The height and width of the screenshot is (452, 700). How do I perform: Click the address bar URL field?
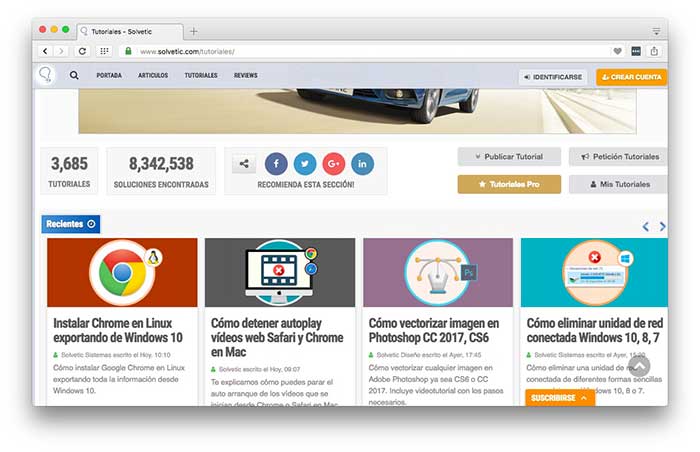371,51
